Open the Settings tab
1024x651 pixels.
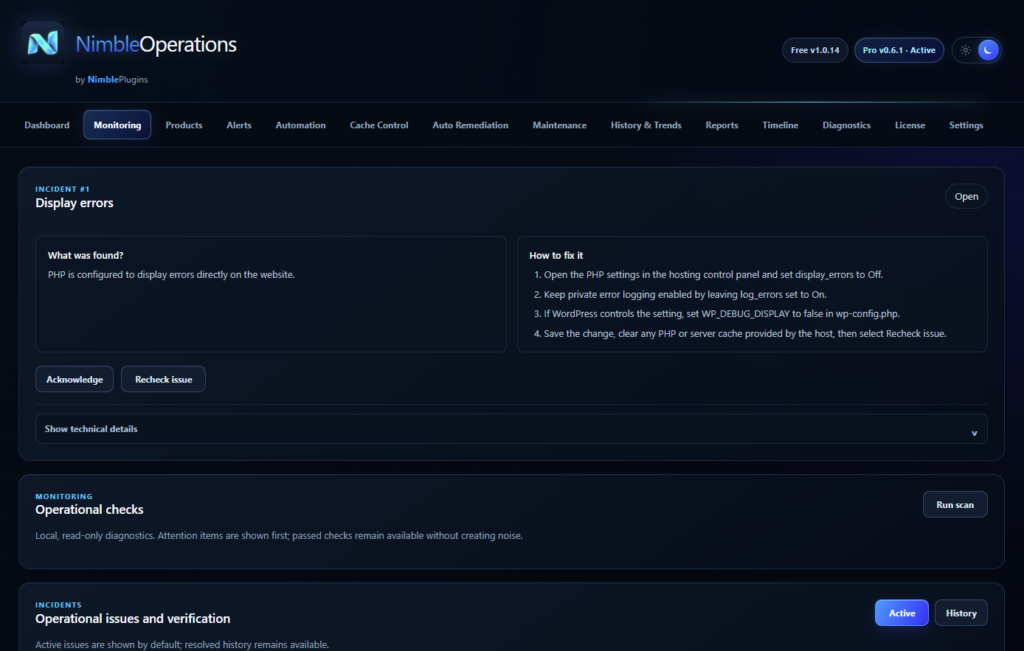966,125
